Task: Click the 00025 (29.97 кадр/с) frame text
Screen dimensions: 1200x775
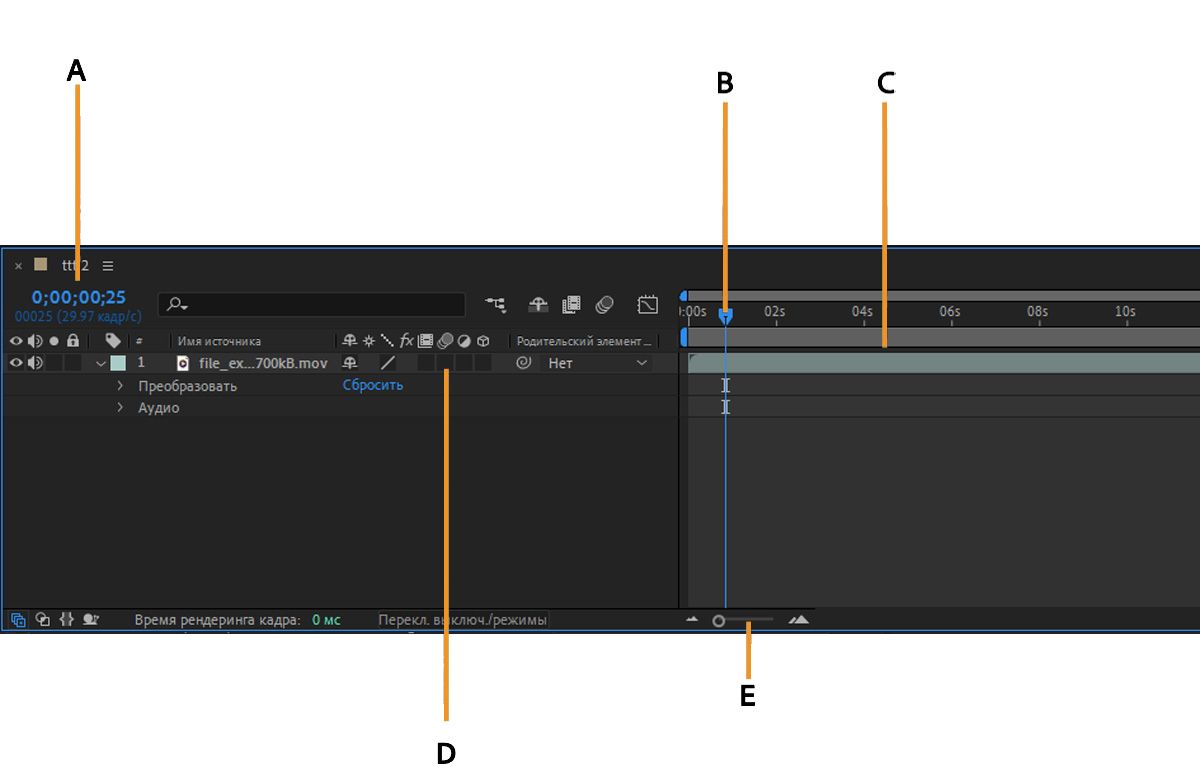Action: click(78, 316)
